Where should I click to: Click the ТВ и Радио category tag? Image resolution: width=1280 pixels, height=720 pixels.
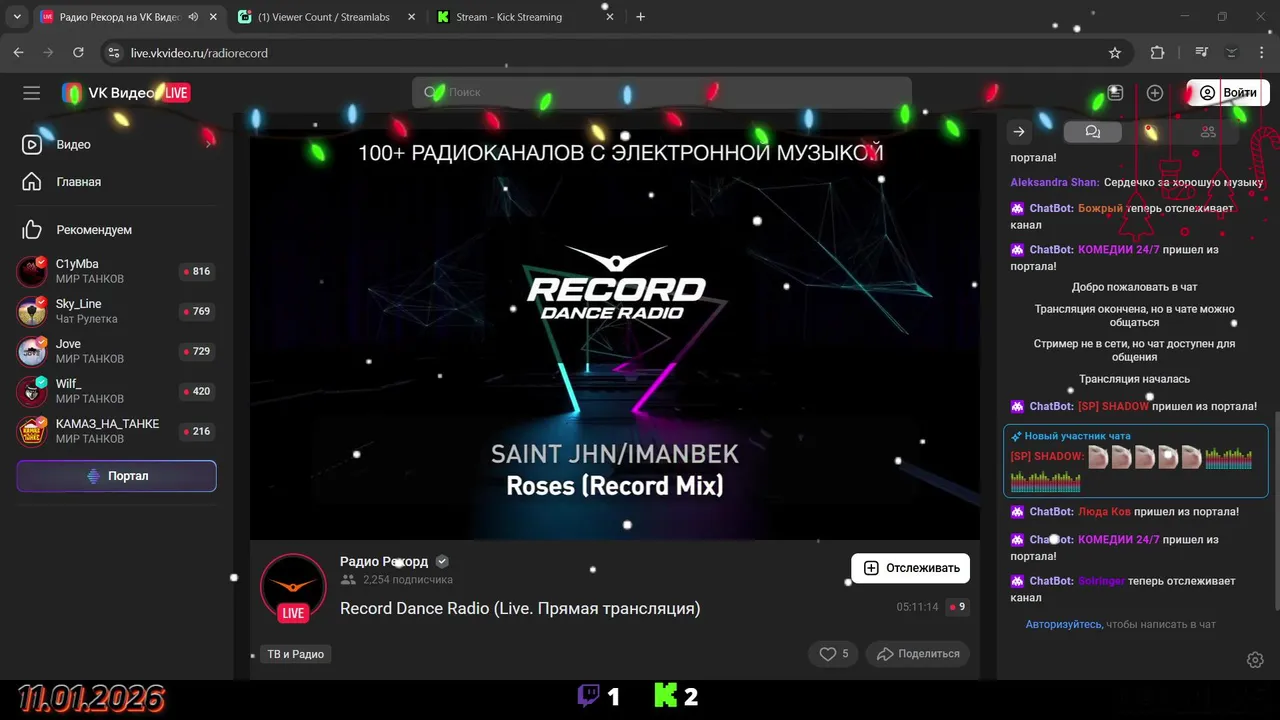(x=295, y=654)
